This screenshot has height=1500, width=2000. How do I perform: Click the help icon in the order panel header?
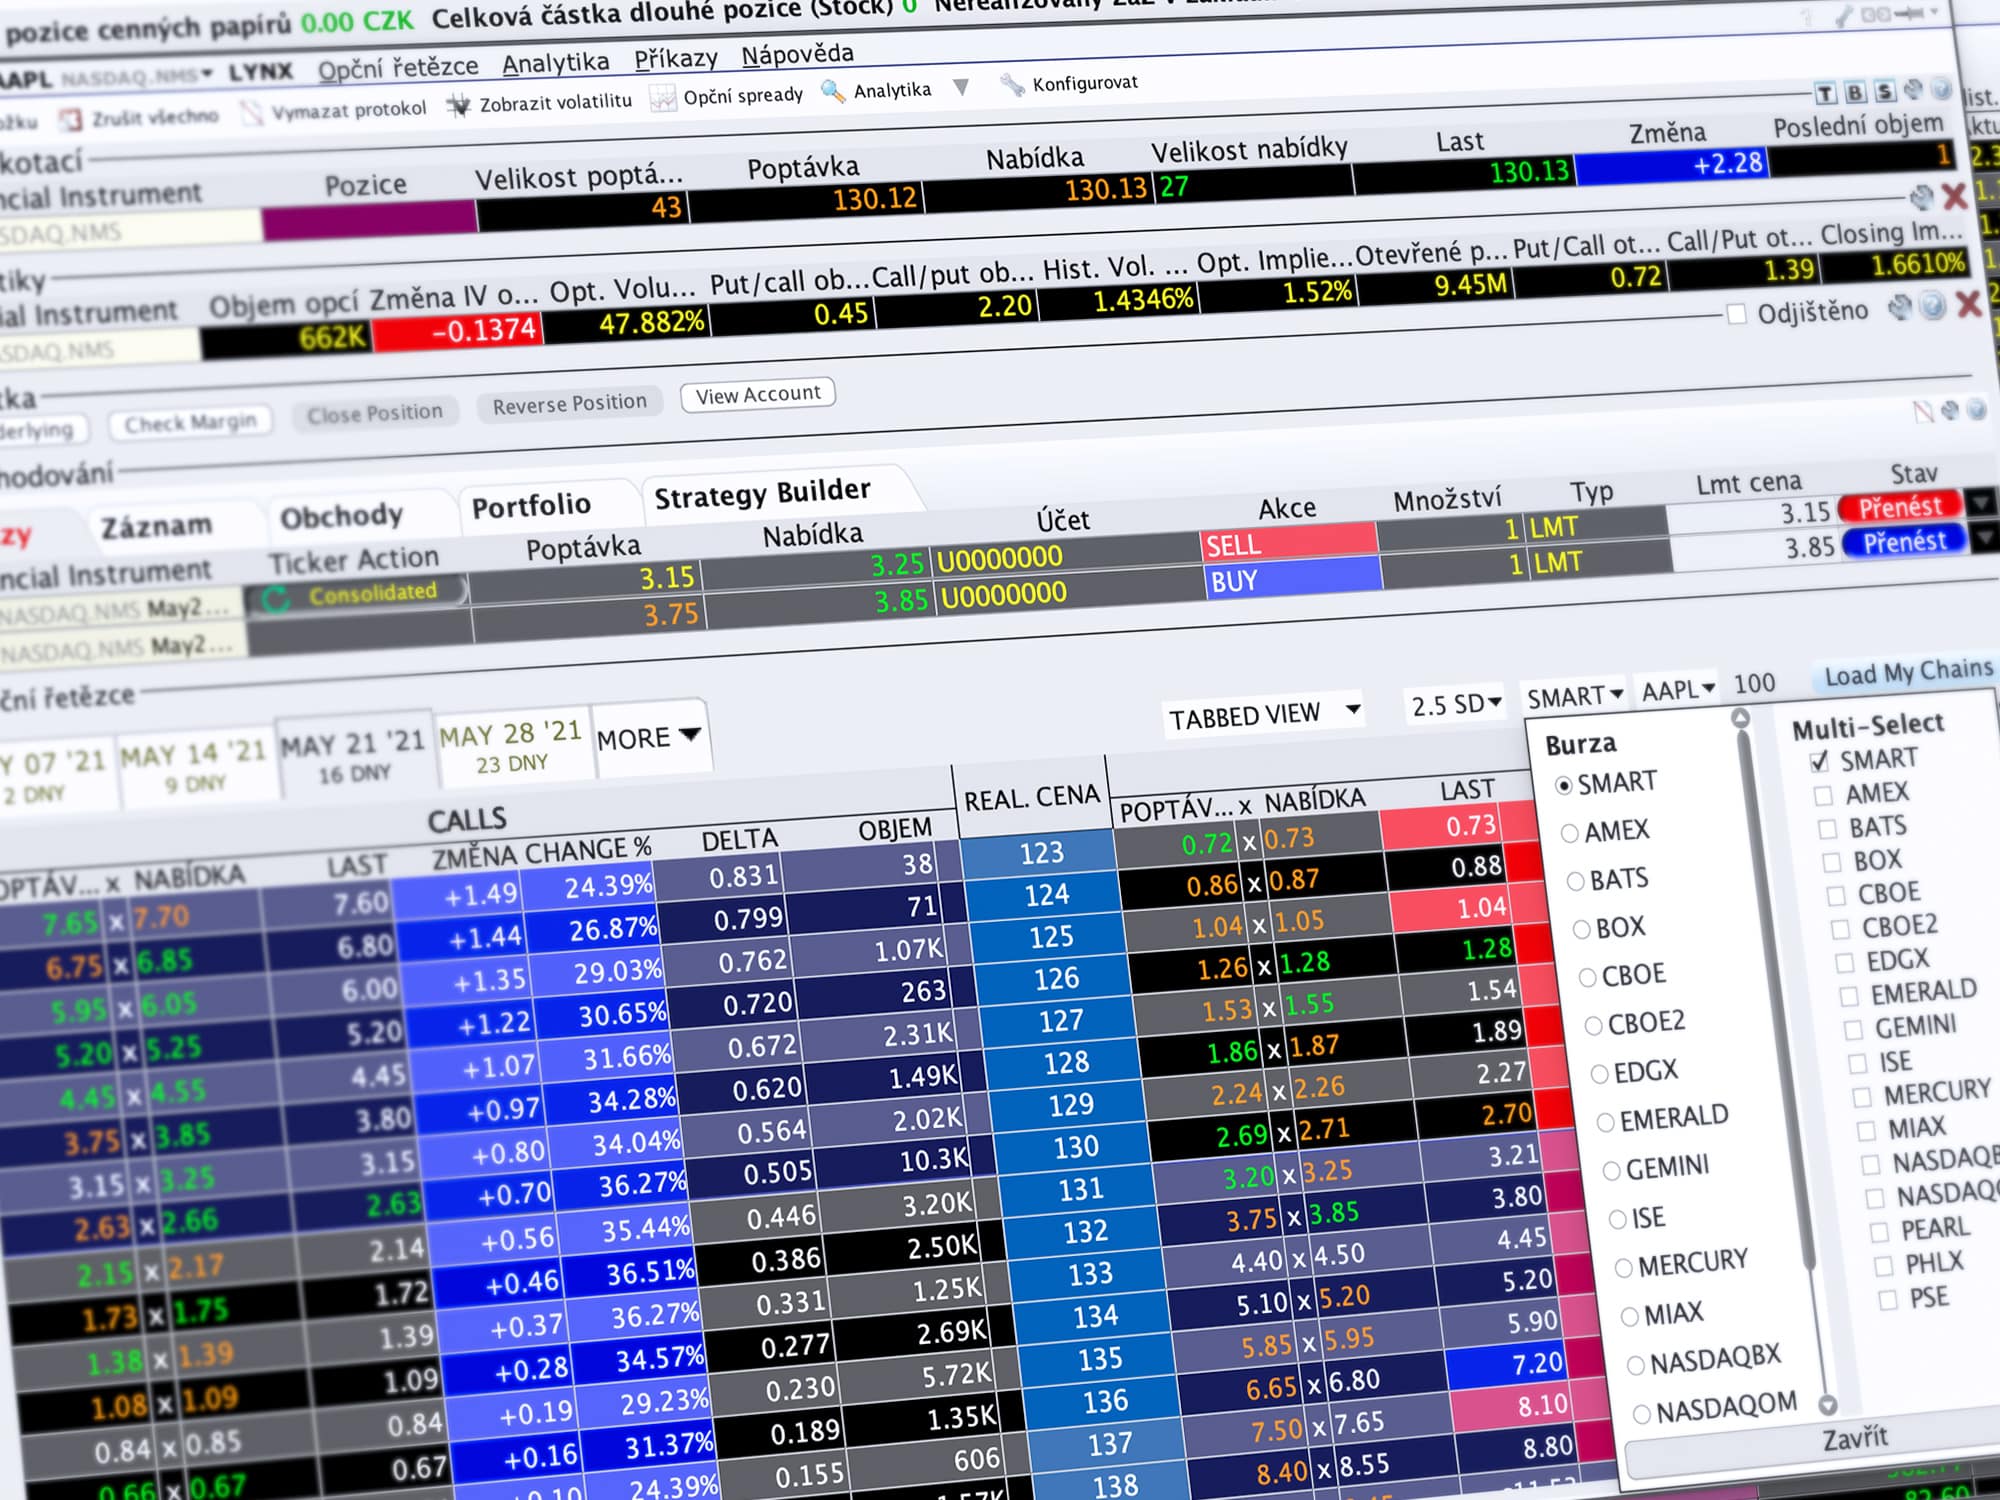coord(1976,409)
